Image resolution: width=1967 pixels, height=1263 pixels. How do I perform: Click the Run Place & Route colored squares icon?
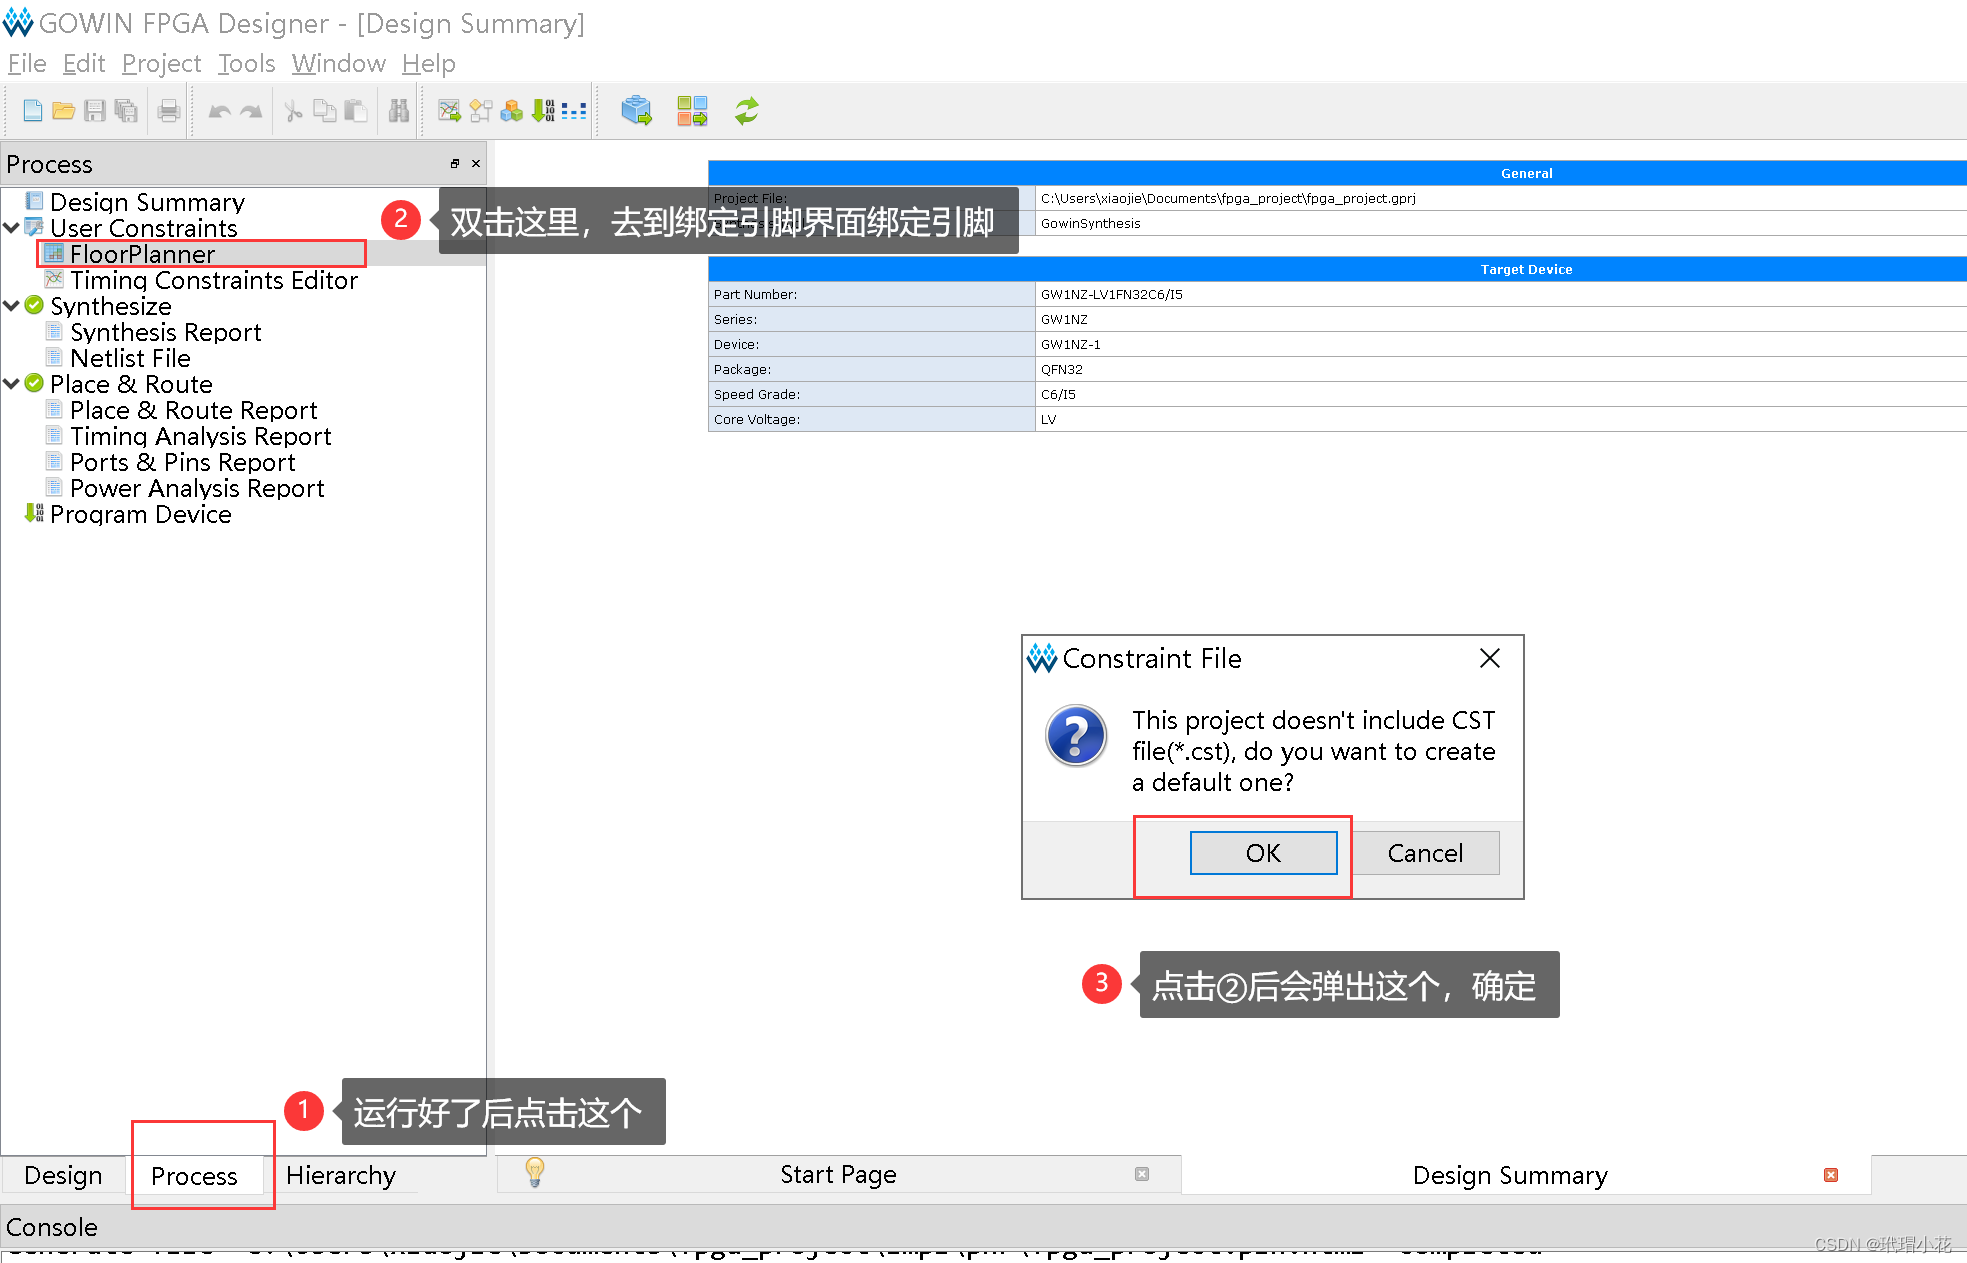(x=691, y=111)
